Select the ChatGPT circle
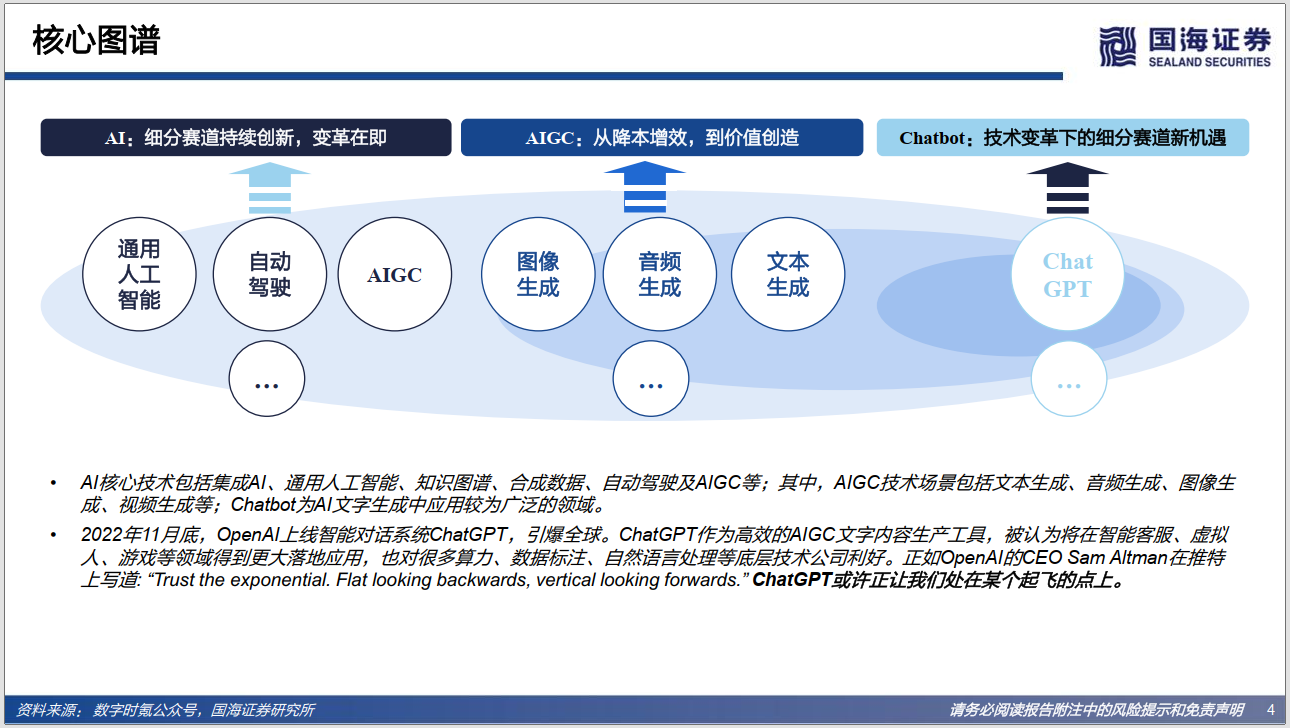Image resolution: width=1290 pixels, height=728 pixels. pos(1068,274)
